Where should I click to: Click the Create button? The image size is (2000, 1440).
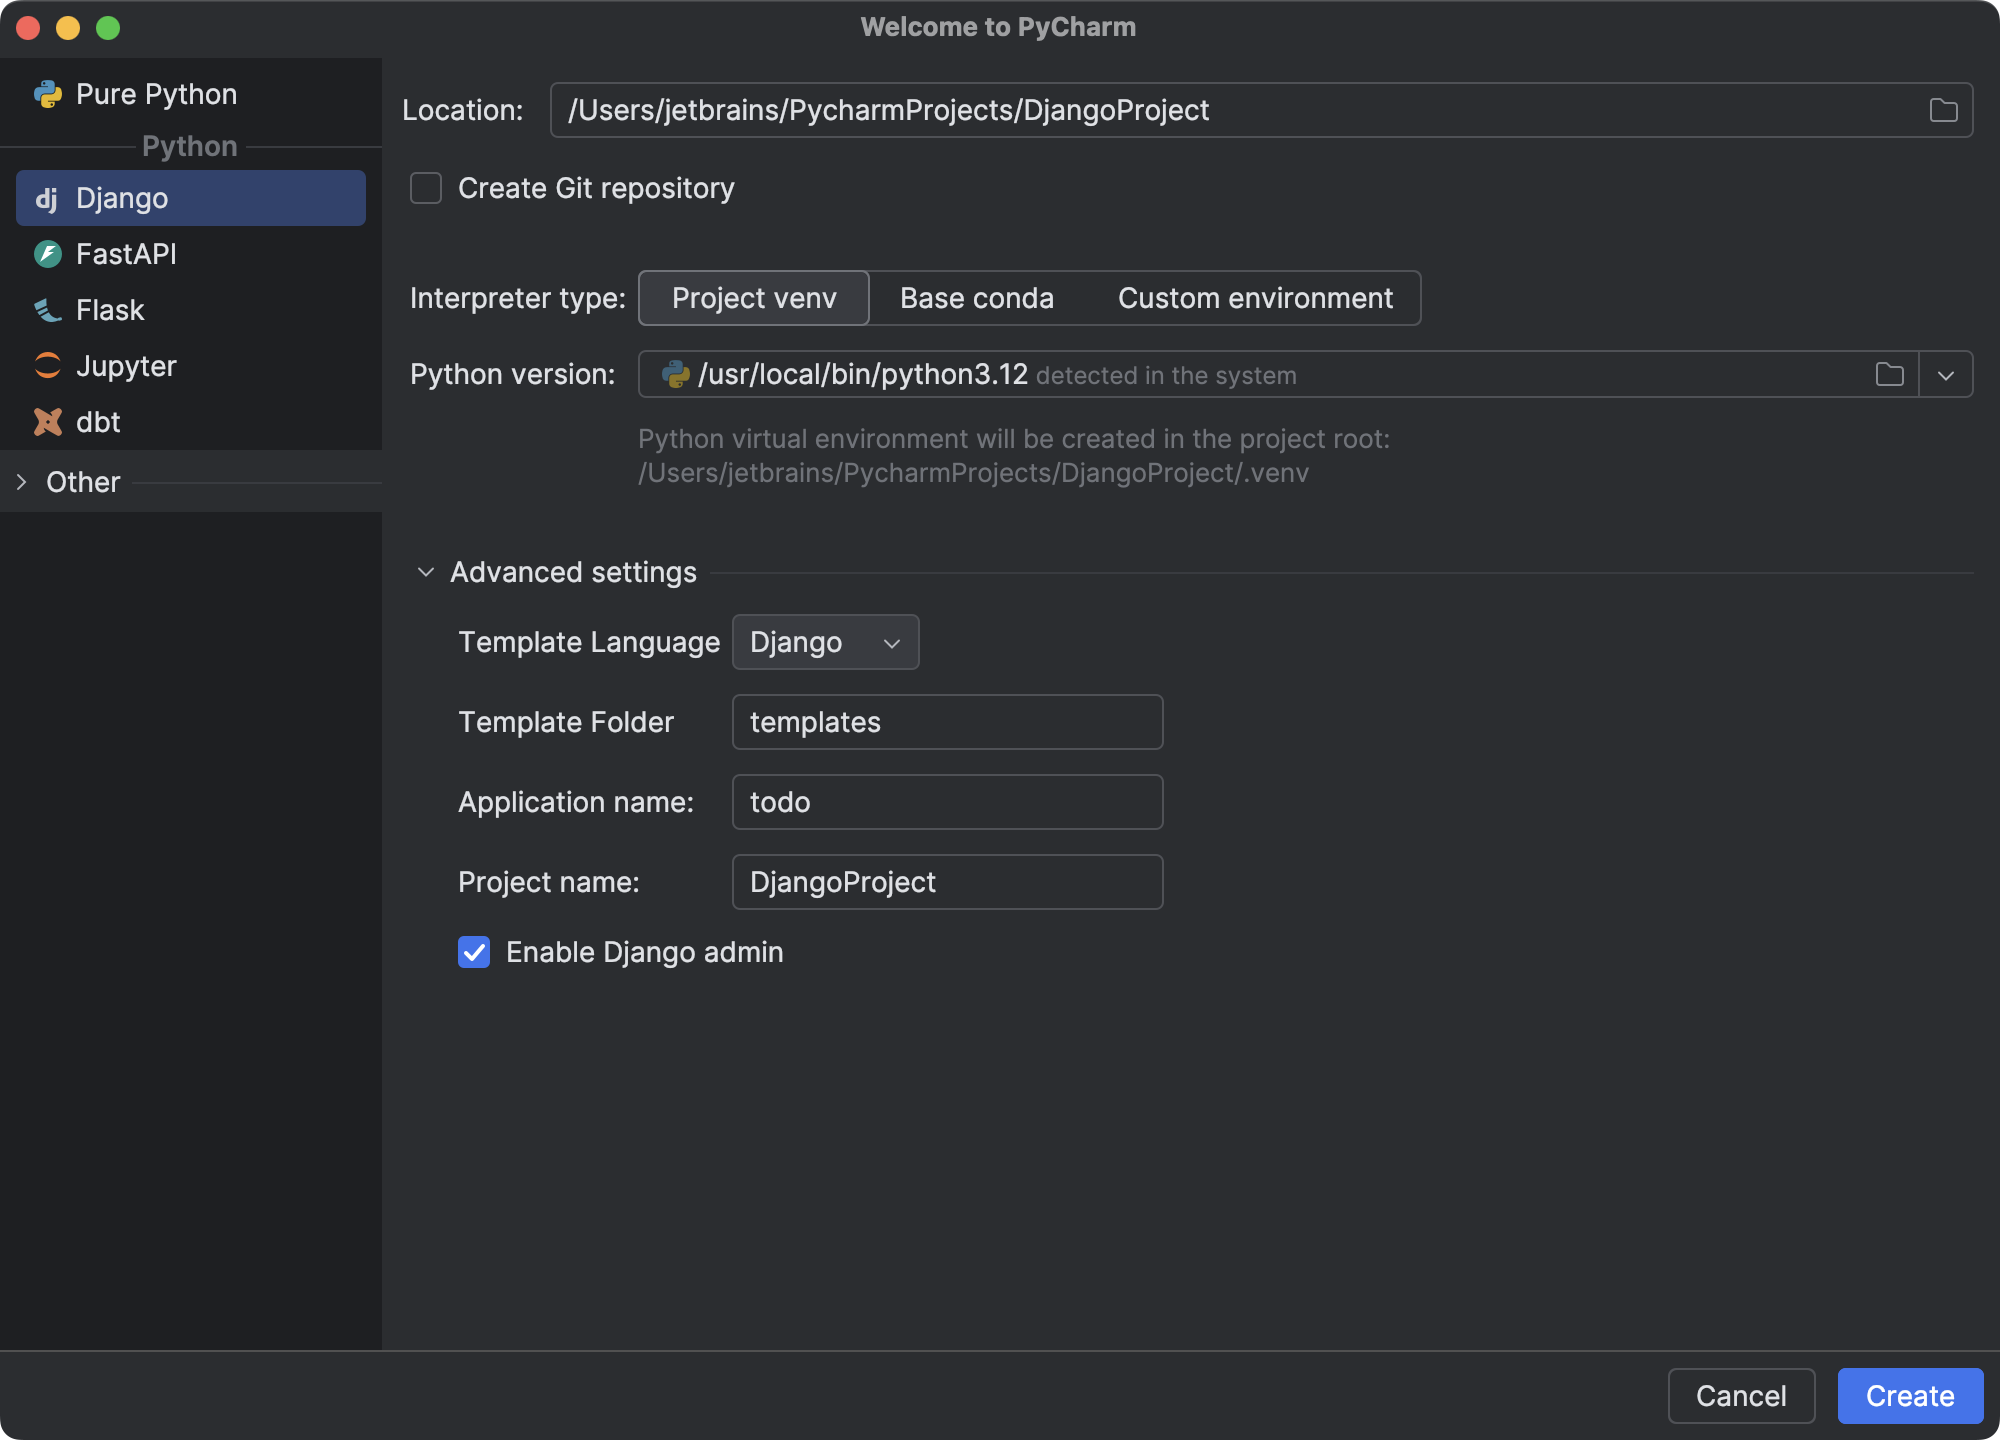(x=1910, y=1396)
